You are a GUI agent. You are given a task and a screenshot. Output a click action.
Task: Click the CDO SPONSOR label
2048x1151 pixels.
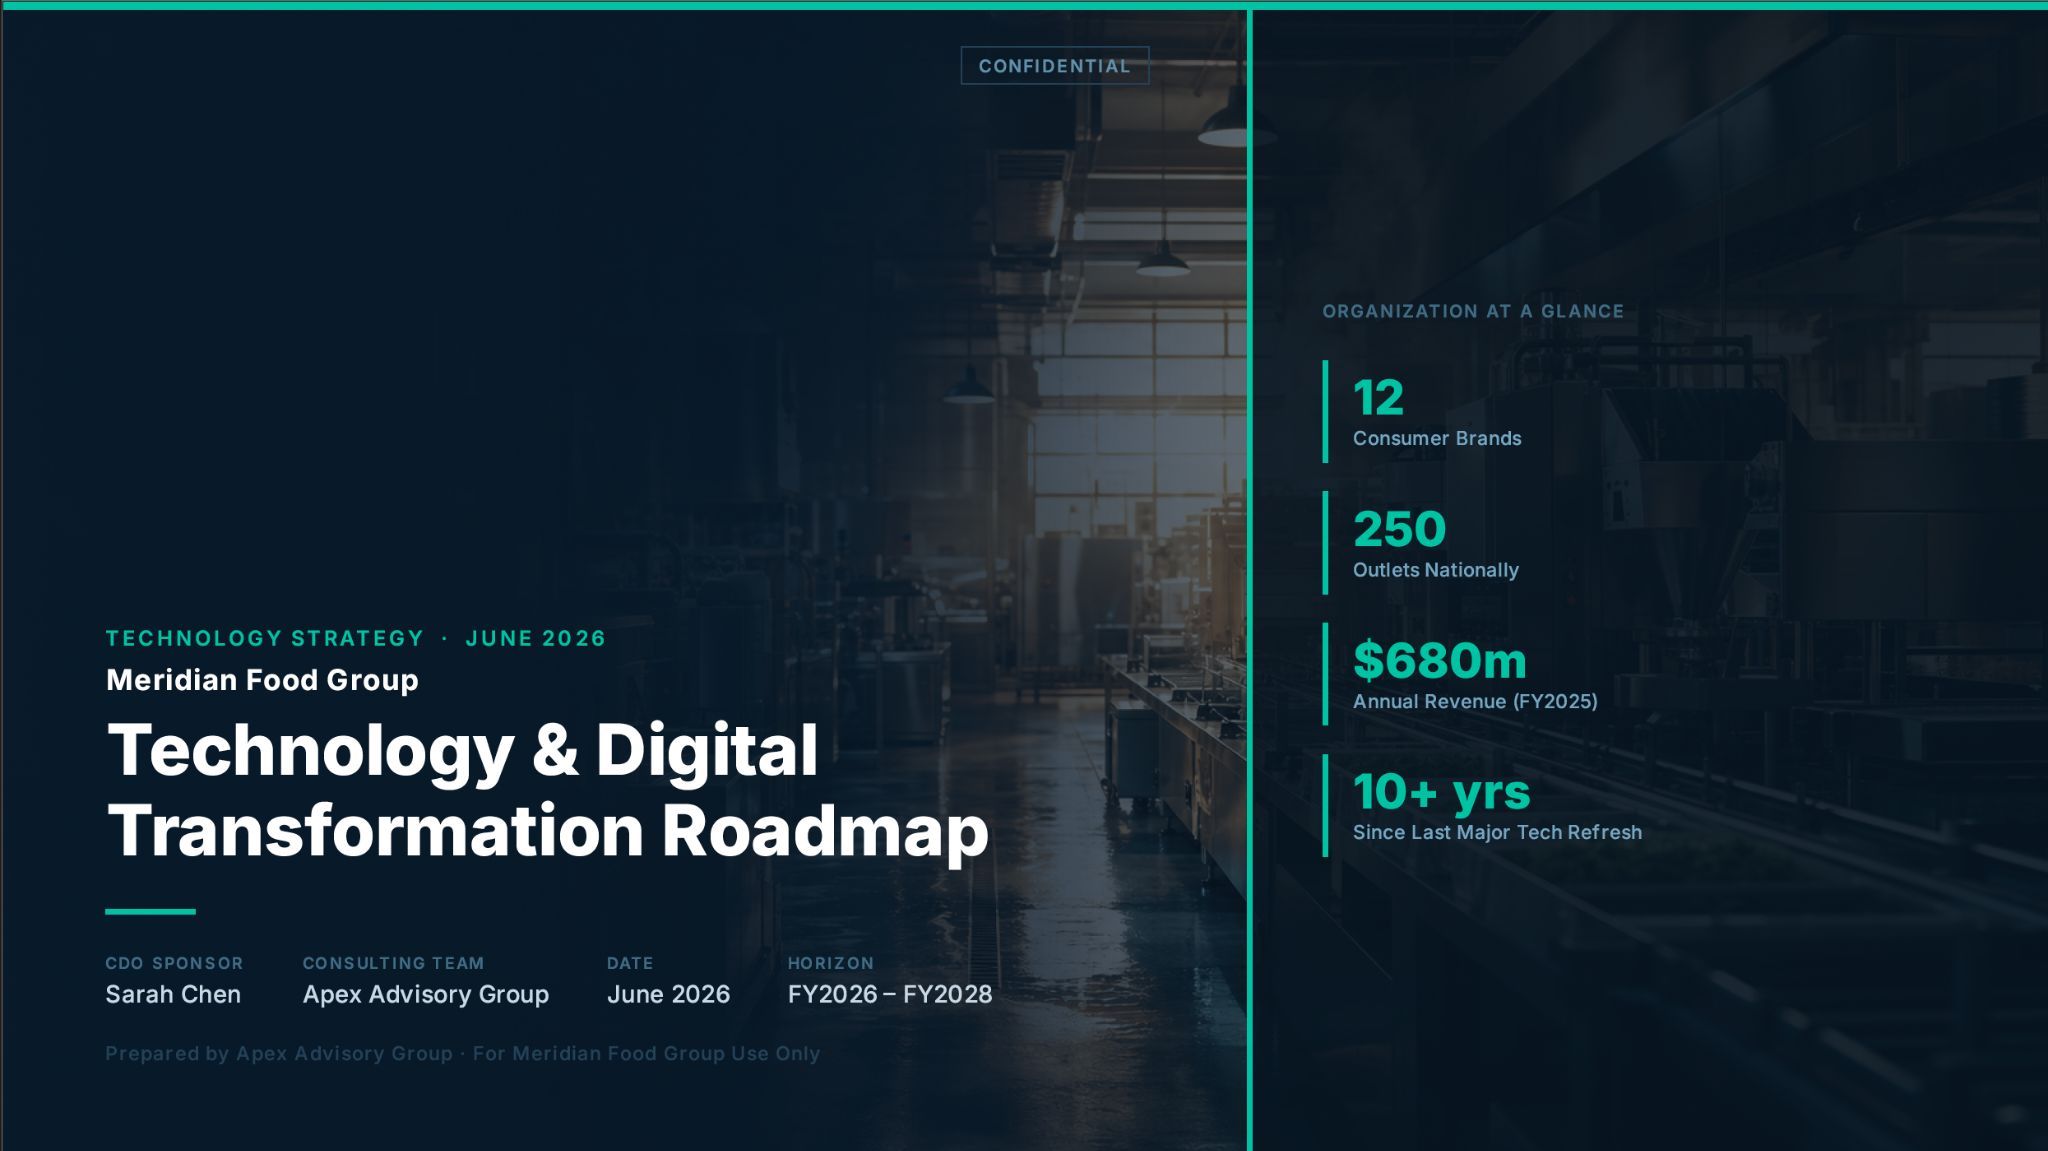pos(174,963)
